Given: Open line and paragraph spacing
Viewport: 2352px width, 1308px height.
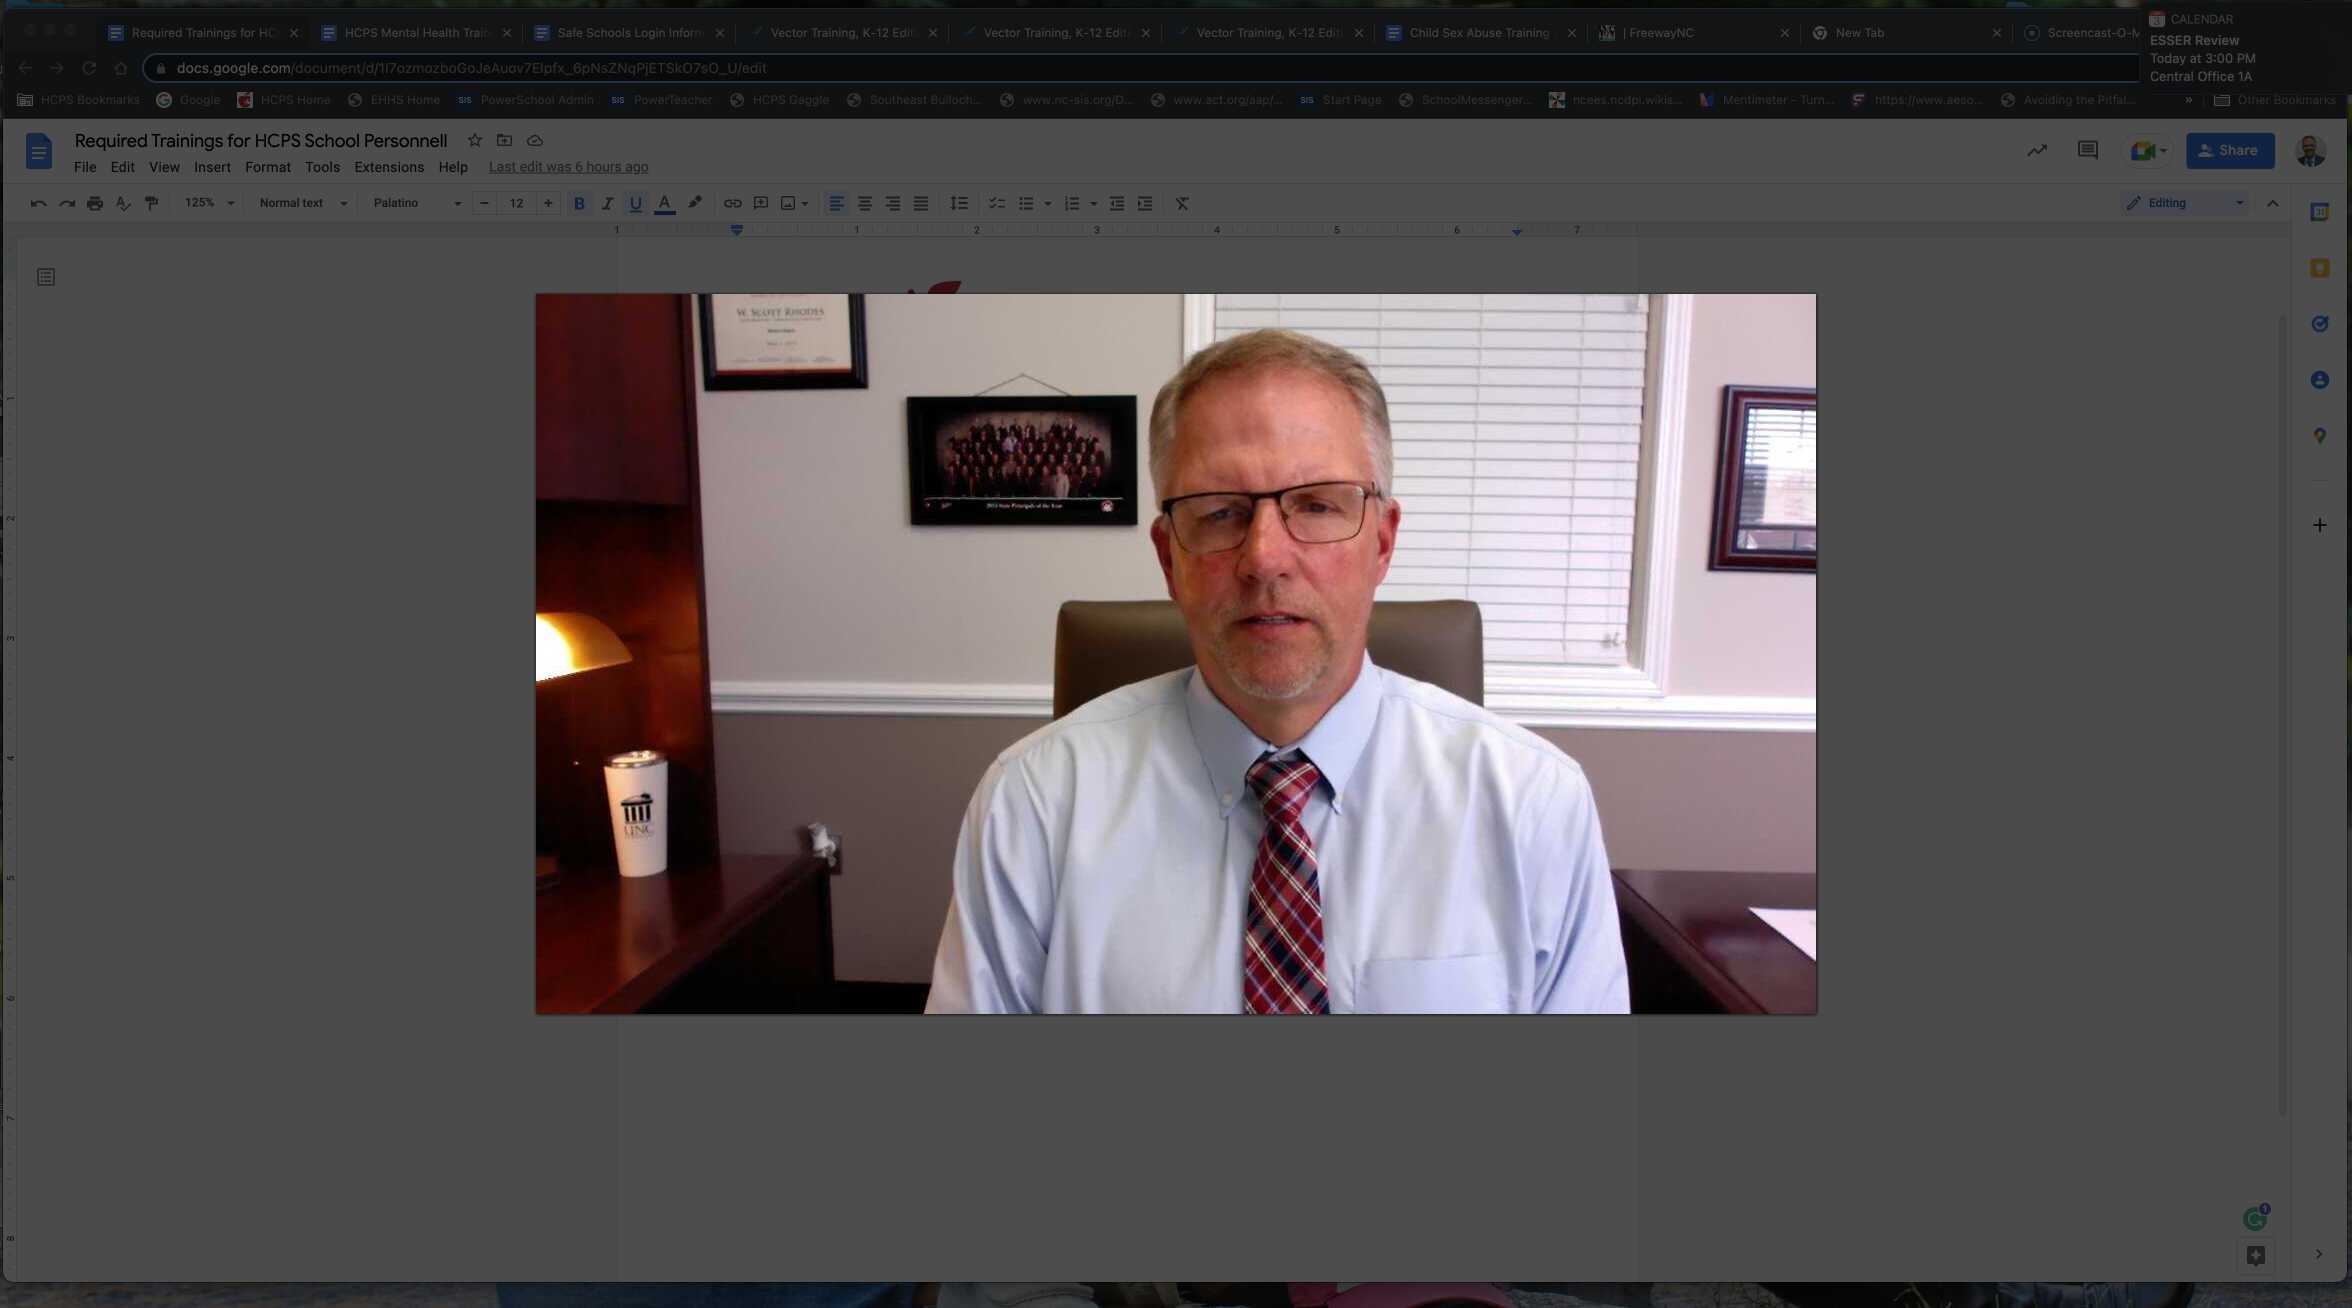Looking at the screenshot, I should click(x=959, y=203).
